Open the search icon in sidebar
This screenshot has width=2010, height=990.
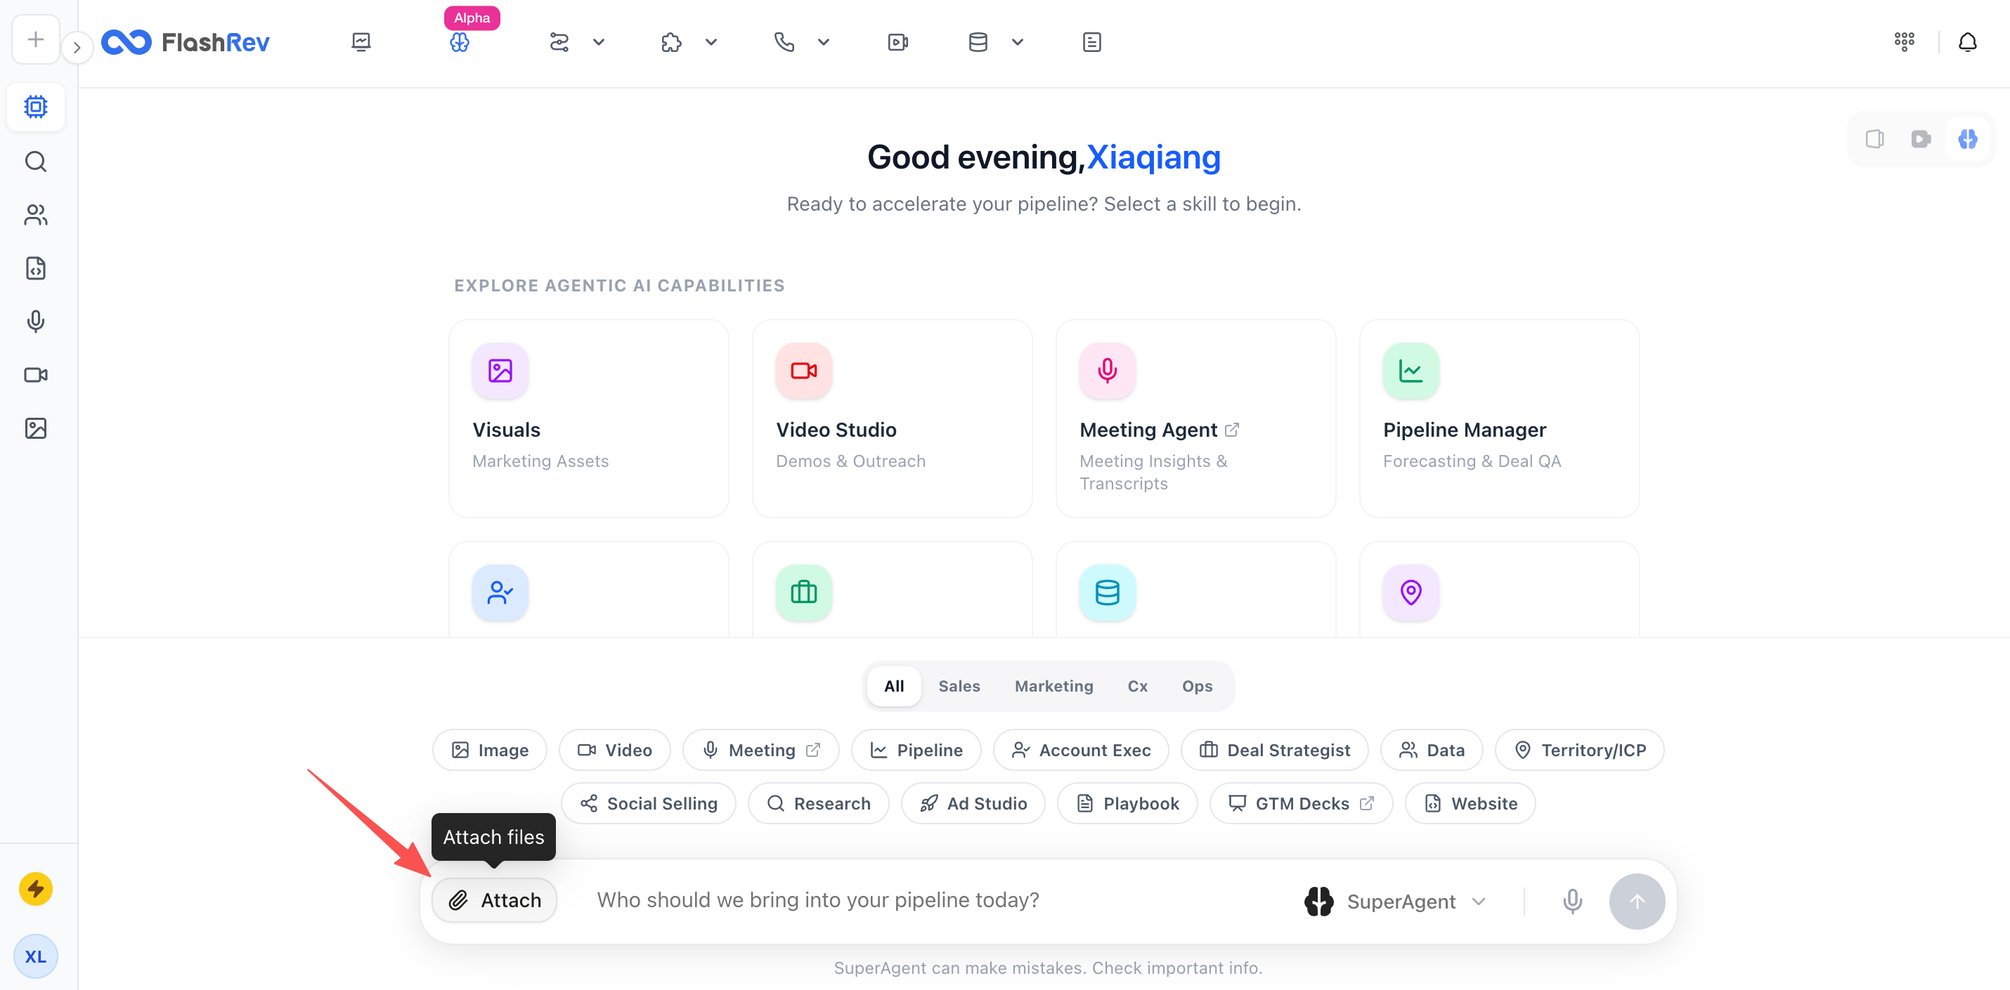pos(36,162)
